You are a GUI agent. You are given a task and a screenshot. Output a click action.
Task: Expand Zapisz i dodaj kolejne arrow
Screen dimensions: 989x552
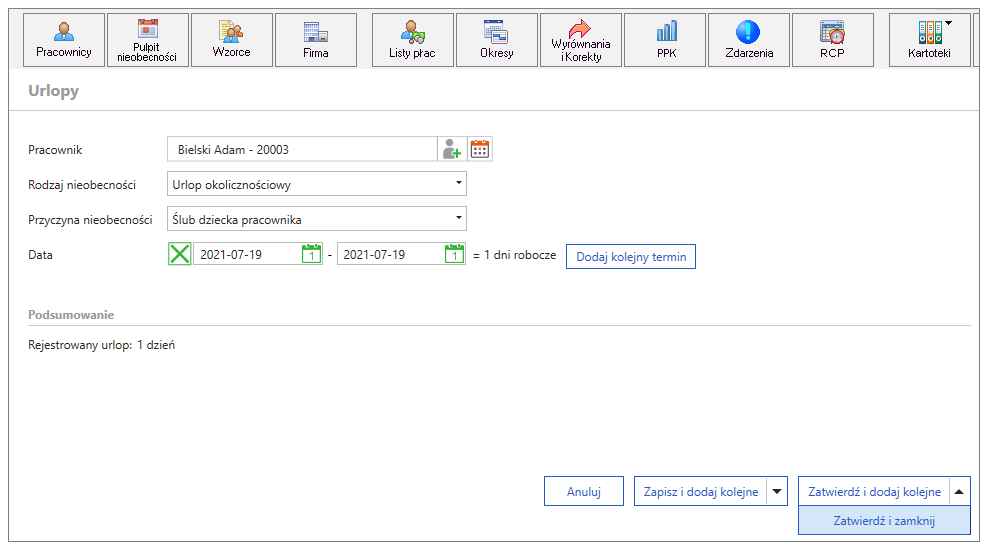(x=777, y=491)
